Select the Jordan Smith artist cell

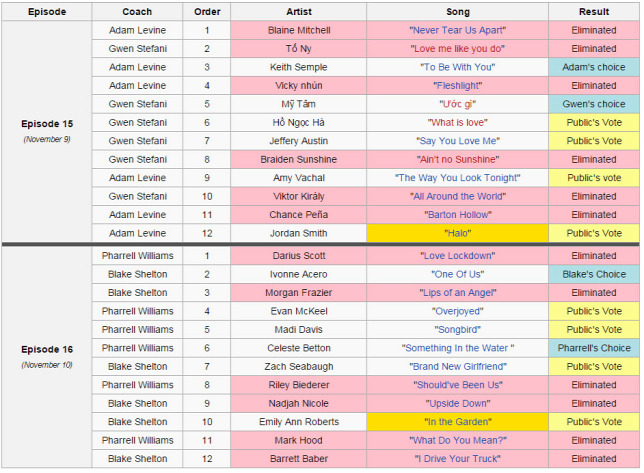[x=299, y=233]
